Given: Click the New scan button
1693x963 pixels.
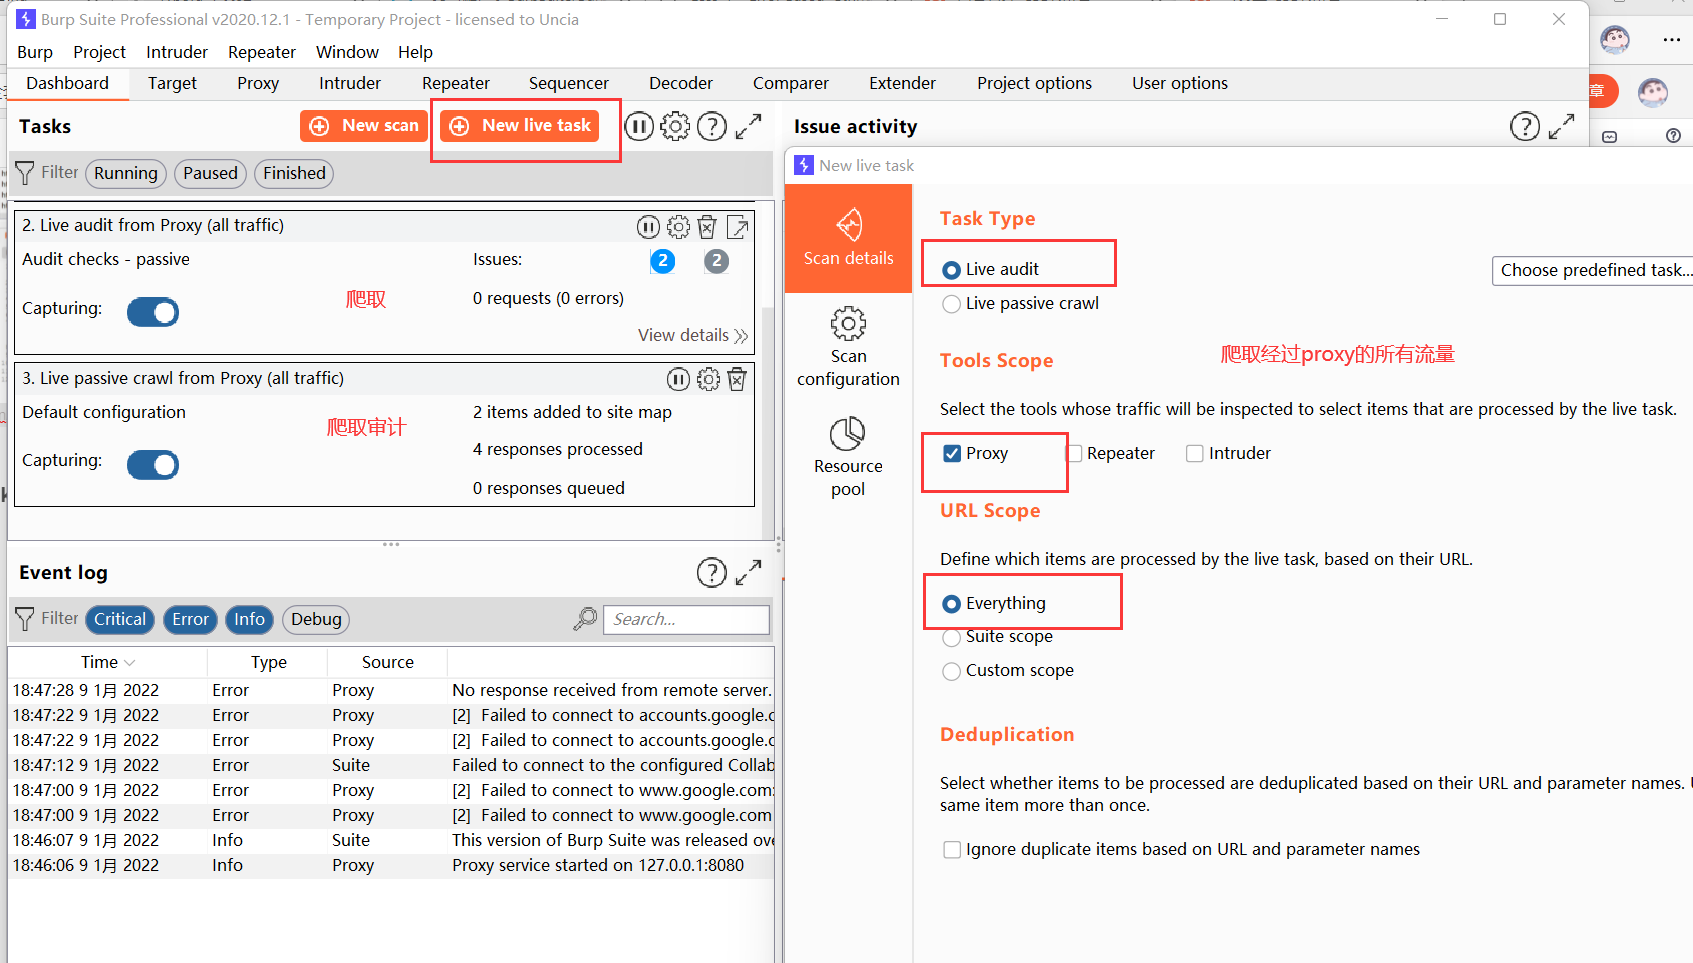Looking at the screenshot, I should point(364,126).
